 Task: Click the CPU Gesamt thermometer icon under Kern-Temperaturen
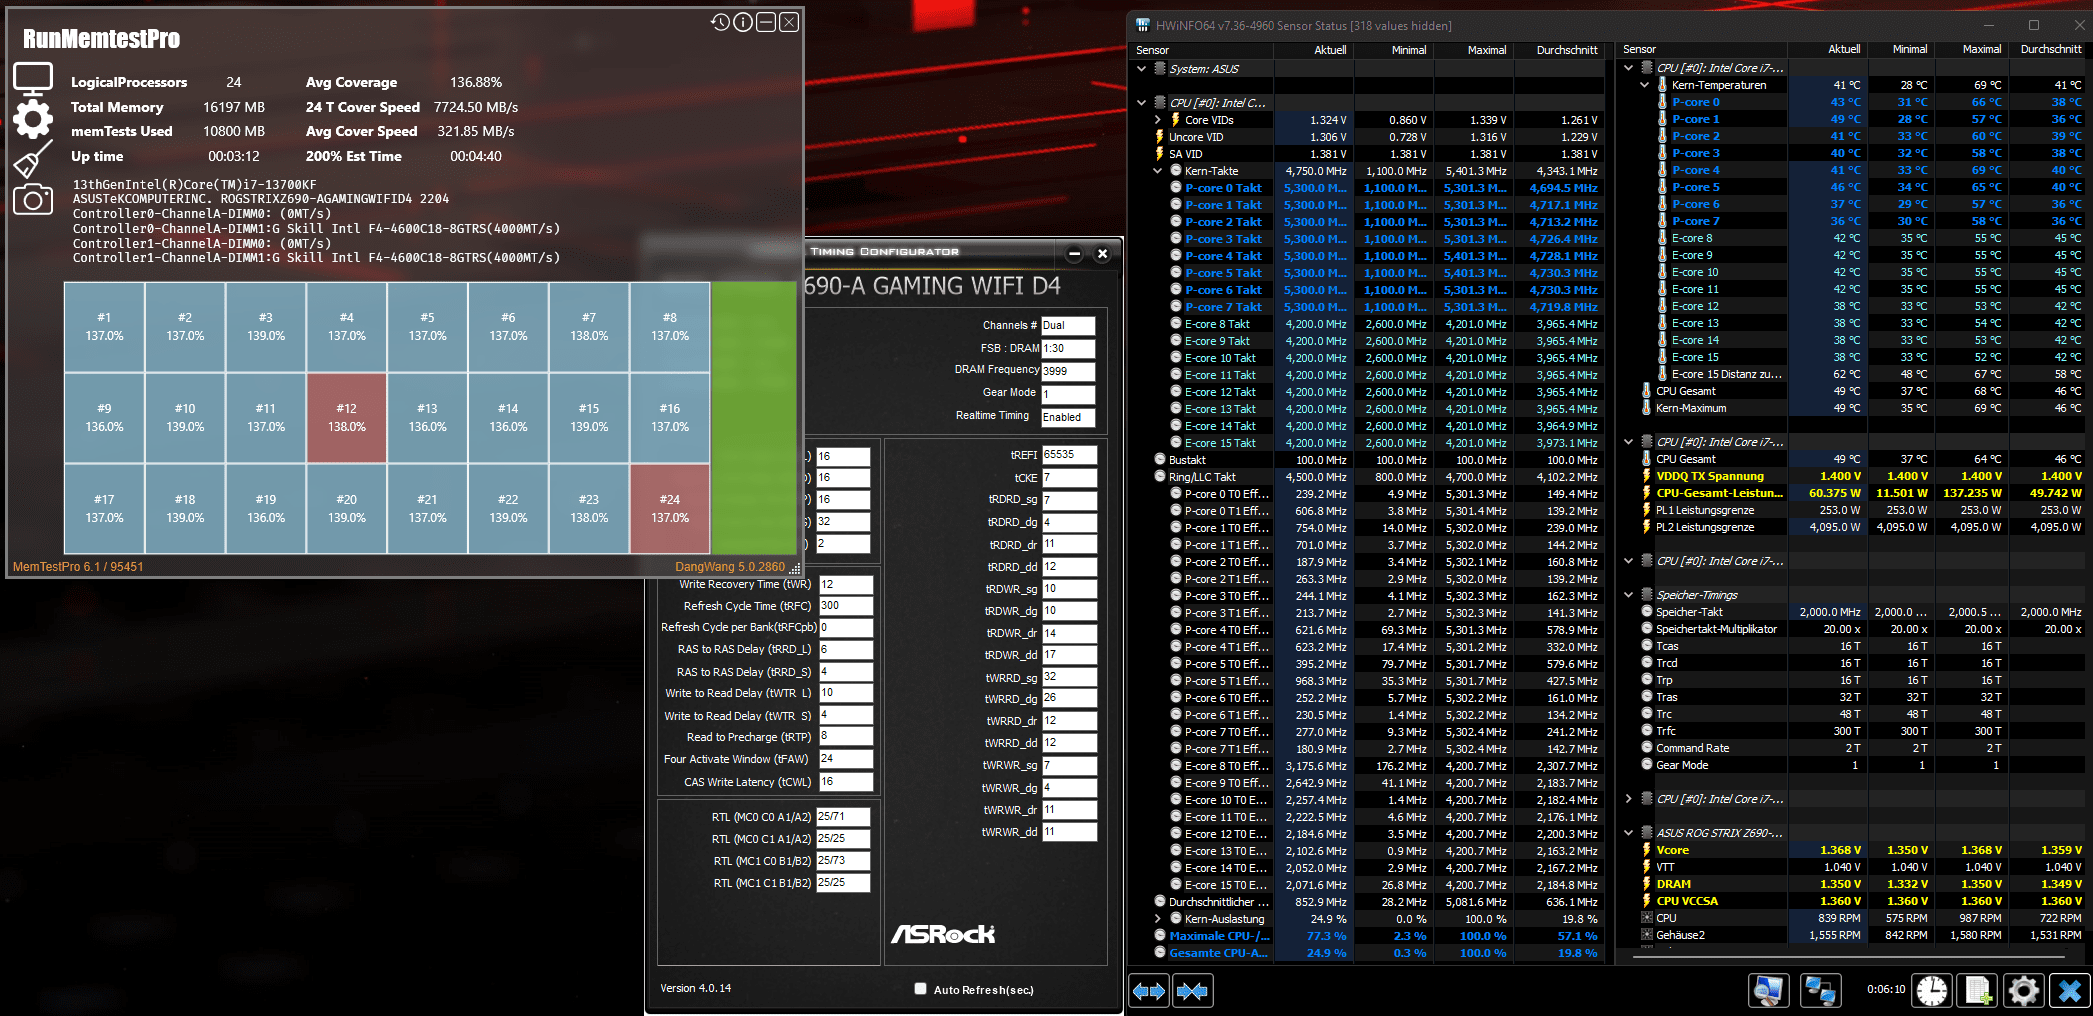point(1646,391)
